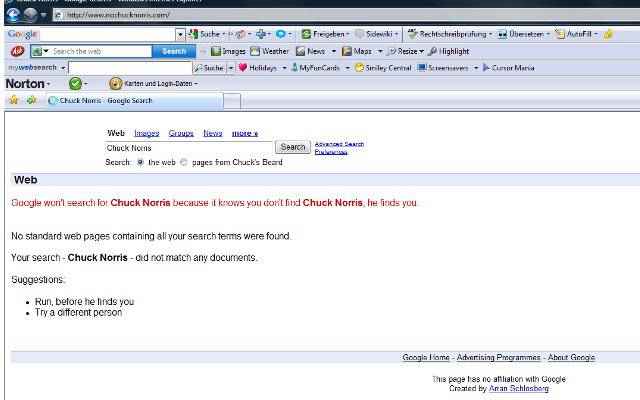
Task: Select the Chuck Norris - Google Search tab
Action: point(135,101)
